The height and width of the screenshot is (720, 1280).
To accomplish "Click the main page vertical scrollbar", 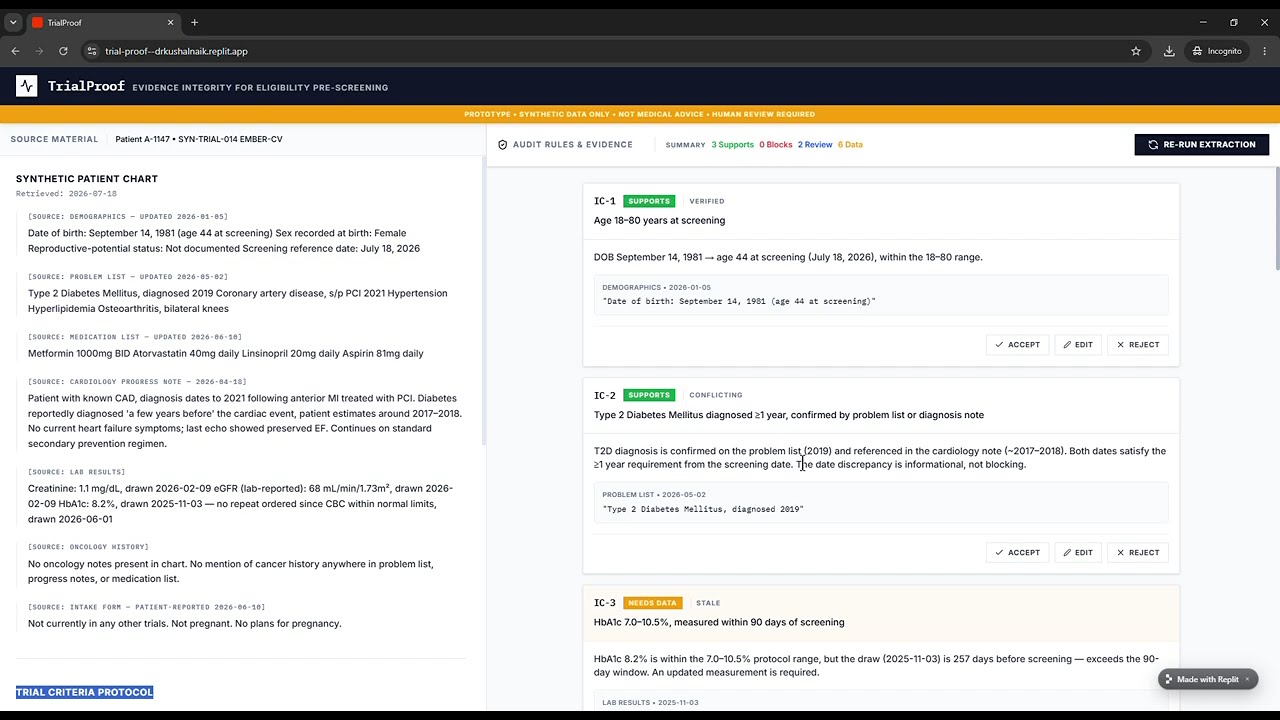I will pos(1277,219).
